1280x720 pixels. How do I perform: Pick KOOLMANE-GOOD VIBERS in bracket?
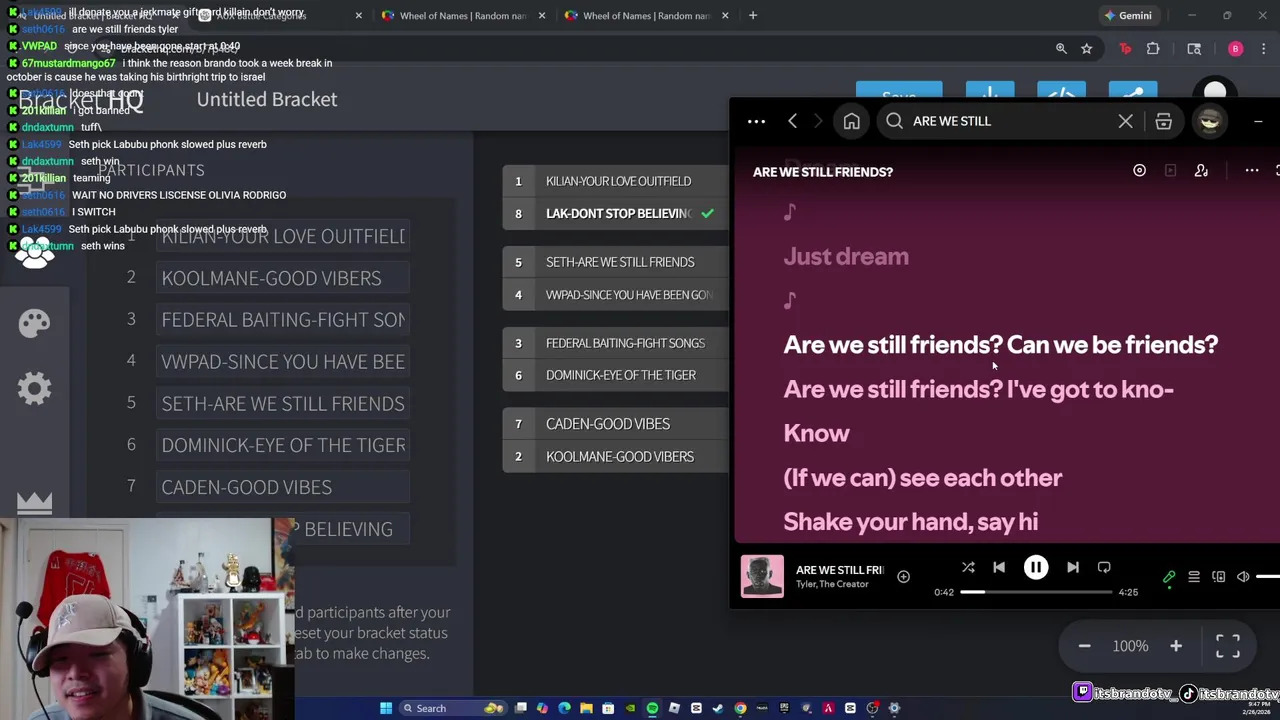click(615, 456)
